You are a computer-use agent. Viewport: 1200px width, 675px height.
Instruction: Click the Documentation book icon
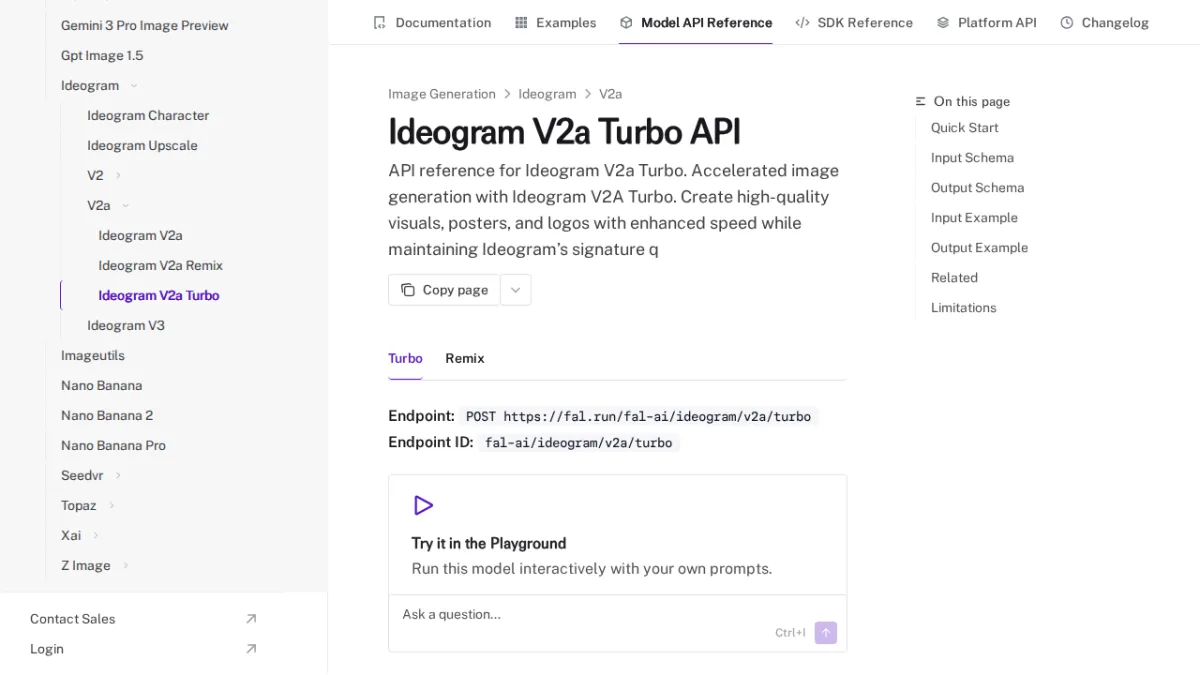[379, 22]
